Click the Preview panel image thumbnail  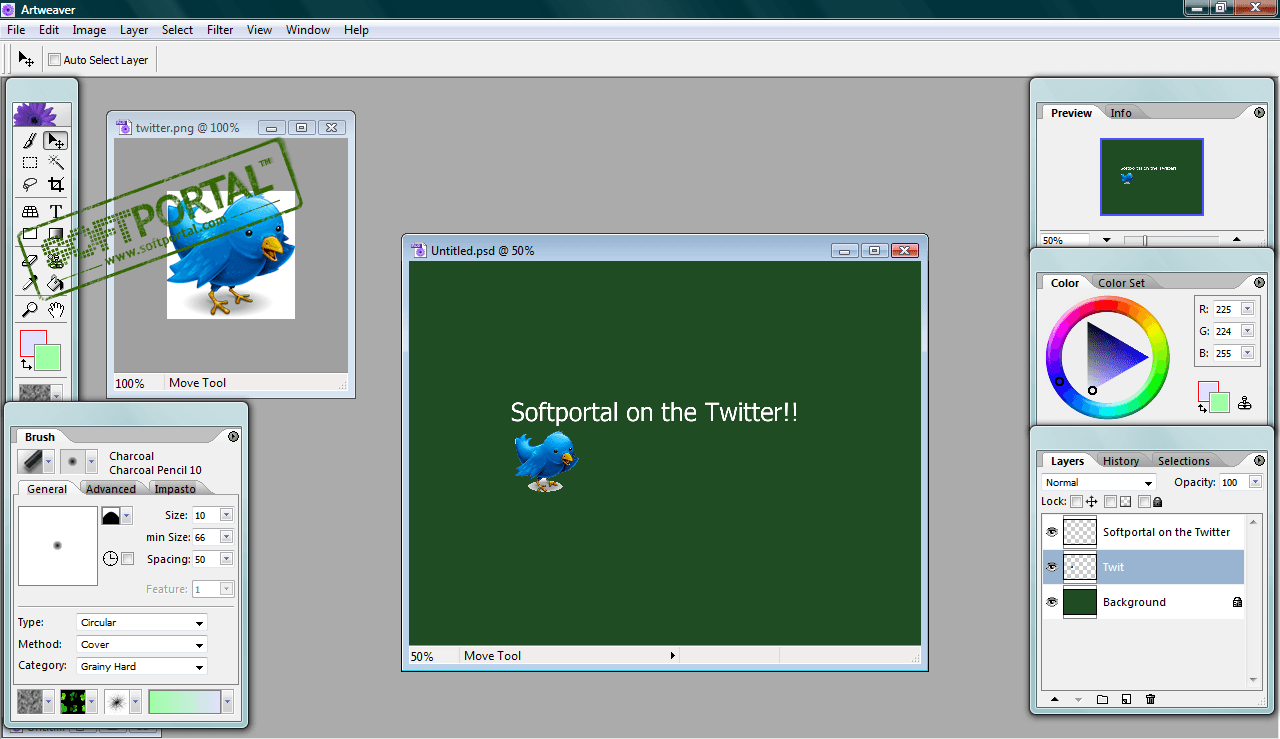1152,177
